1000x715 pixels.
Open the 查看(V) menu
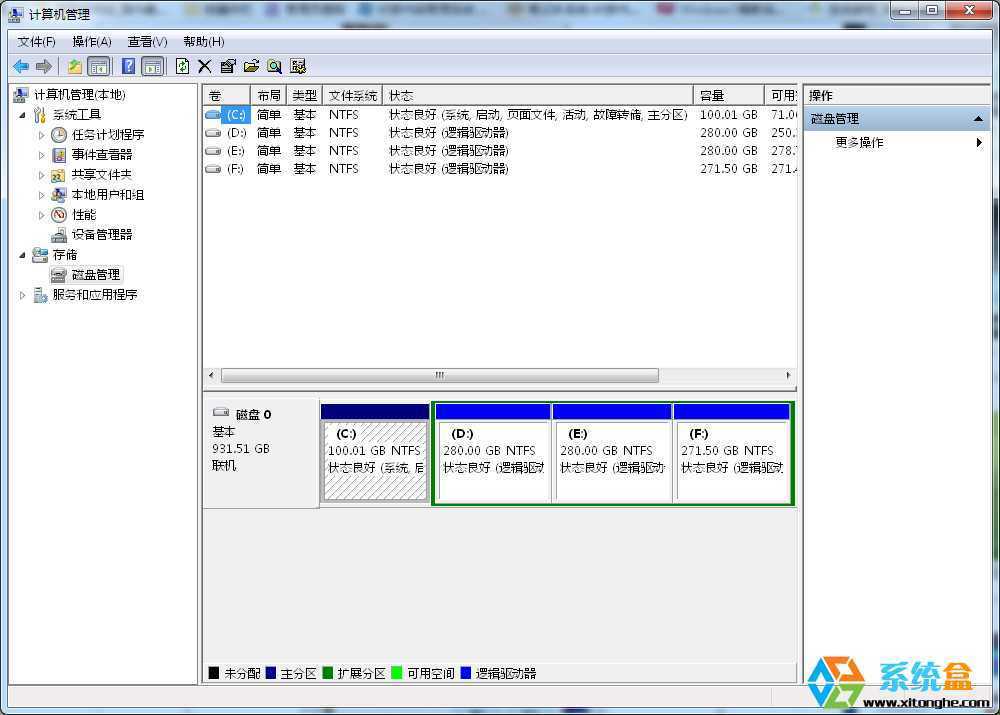coord(147,42)
